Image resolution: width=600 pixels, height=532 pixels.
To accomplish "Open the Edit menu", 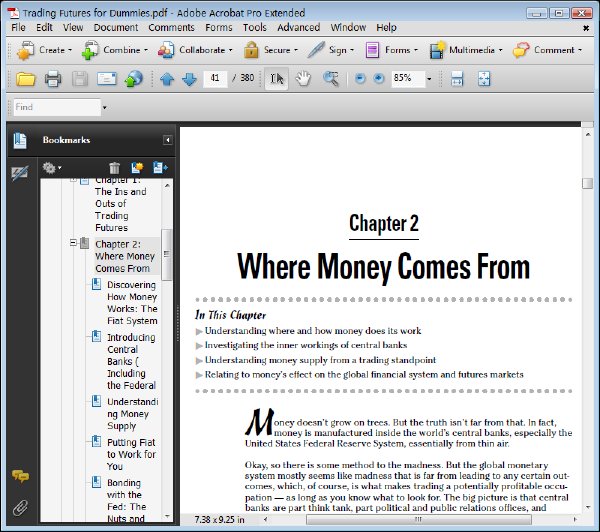I will pyautogui.click(x=44, y=28).
